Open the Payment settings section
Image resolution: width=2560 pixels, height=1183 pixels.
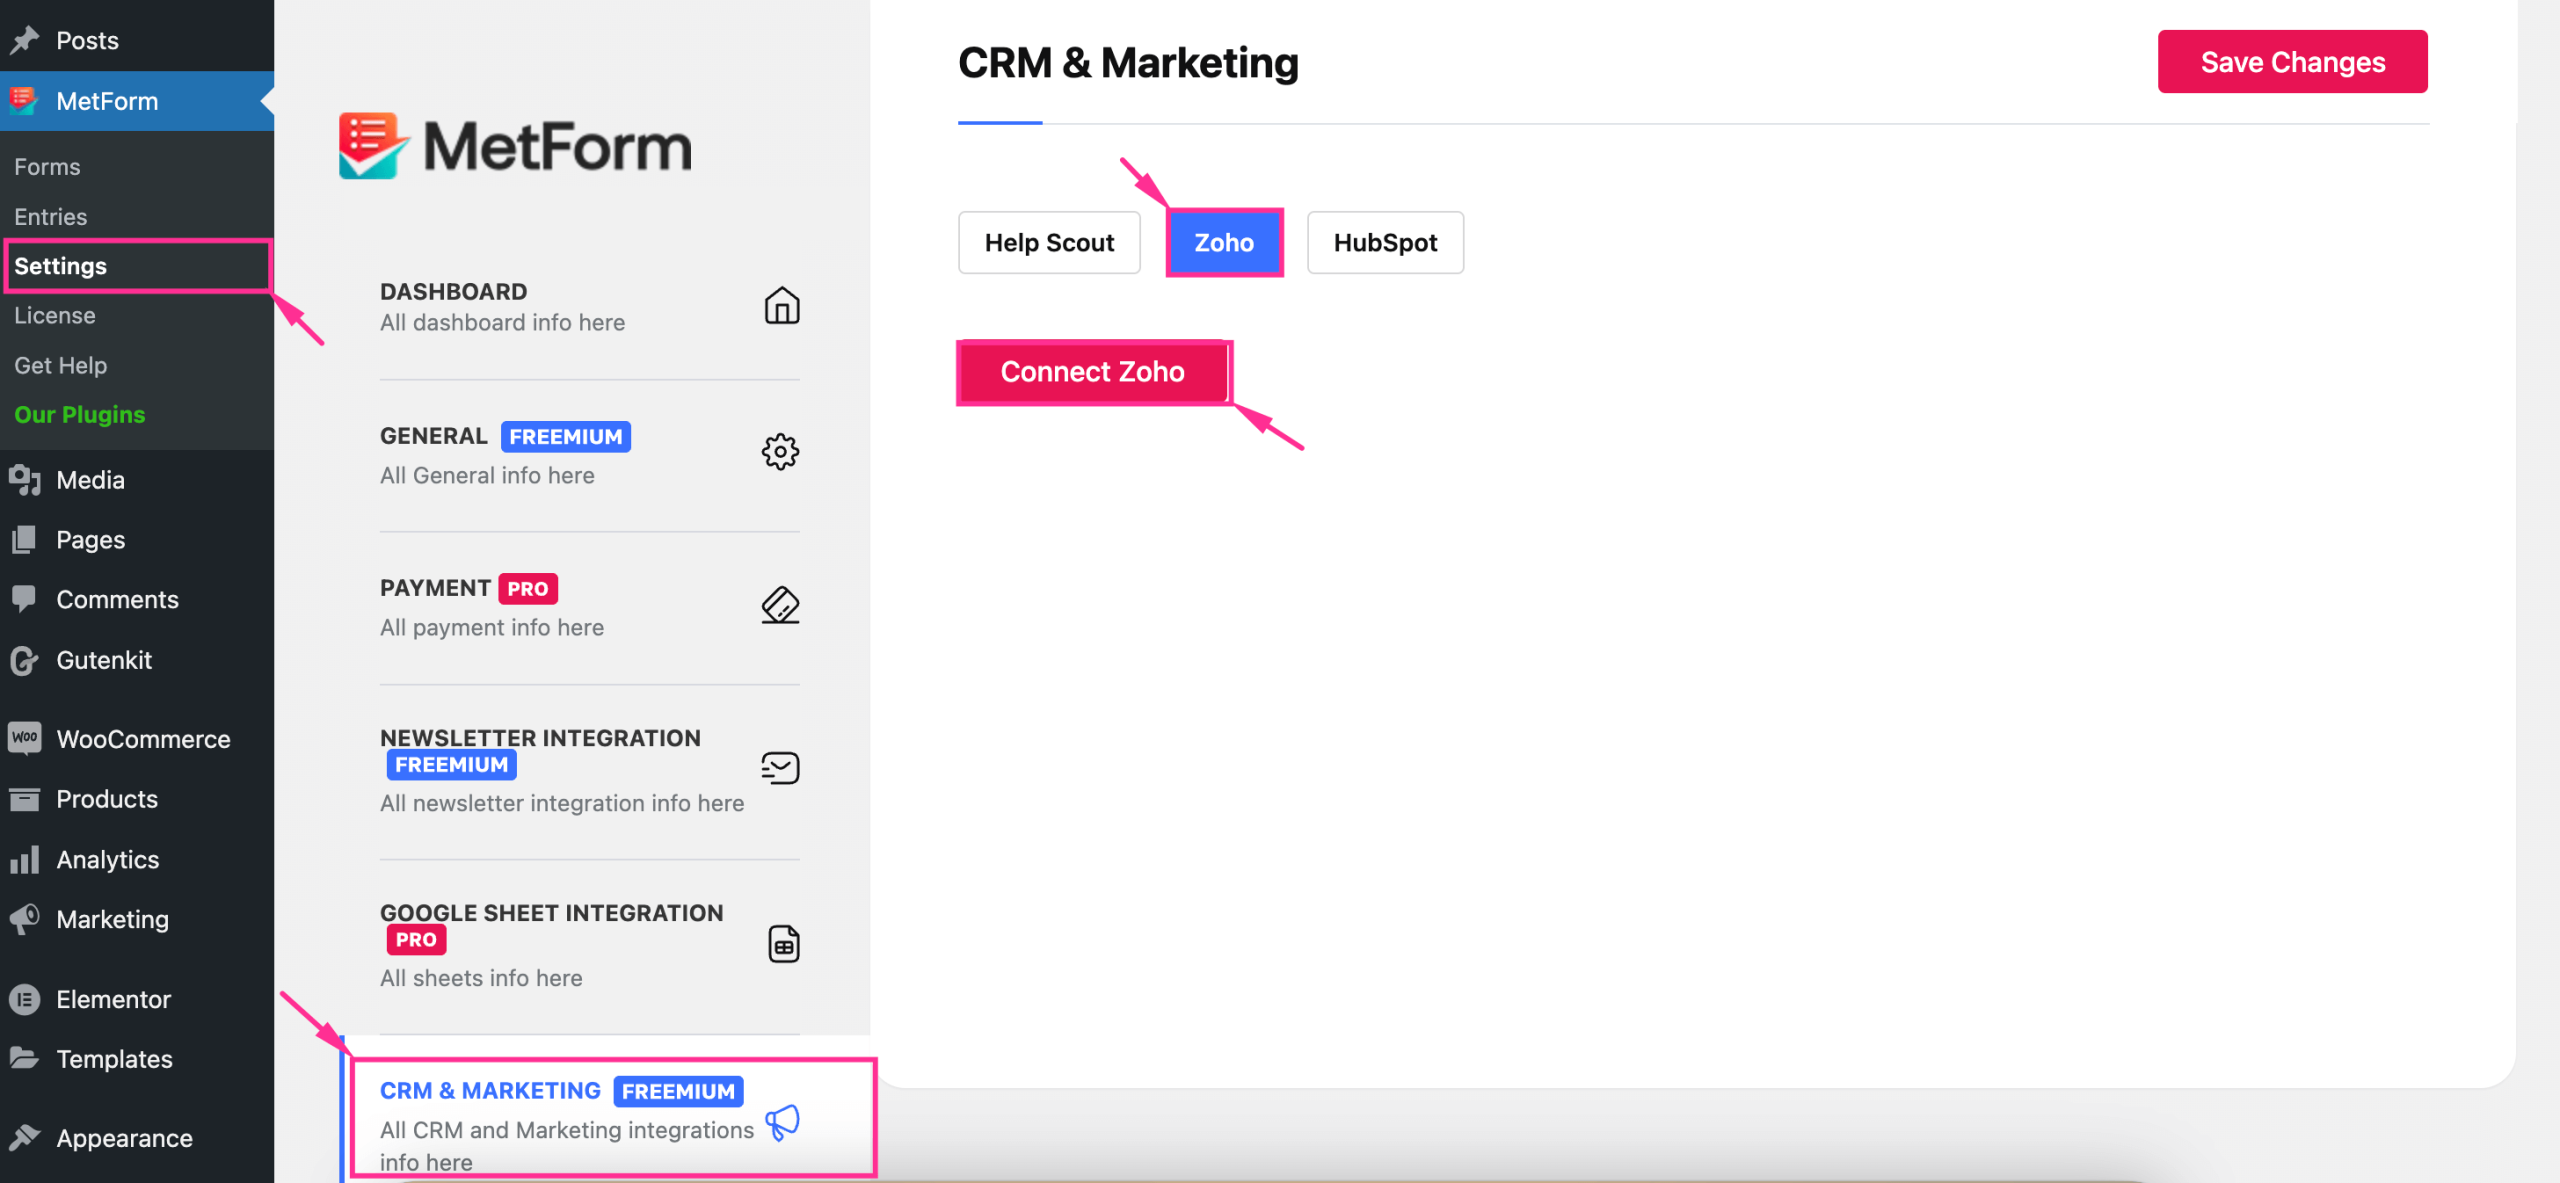point(590,607)
